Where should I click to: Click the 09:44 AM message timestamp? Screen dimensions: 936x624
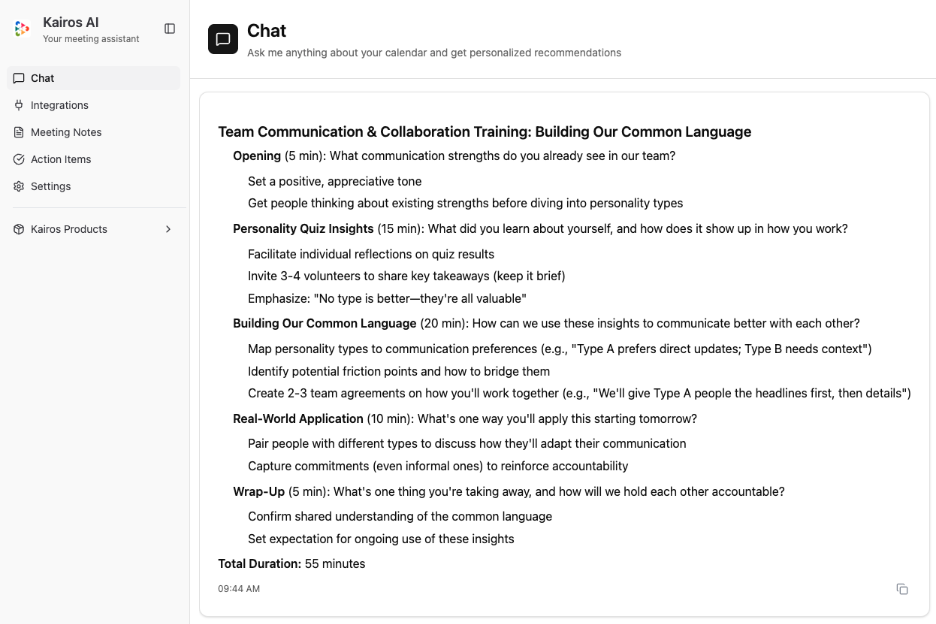point(239,589)
